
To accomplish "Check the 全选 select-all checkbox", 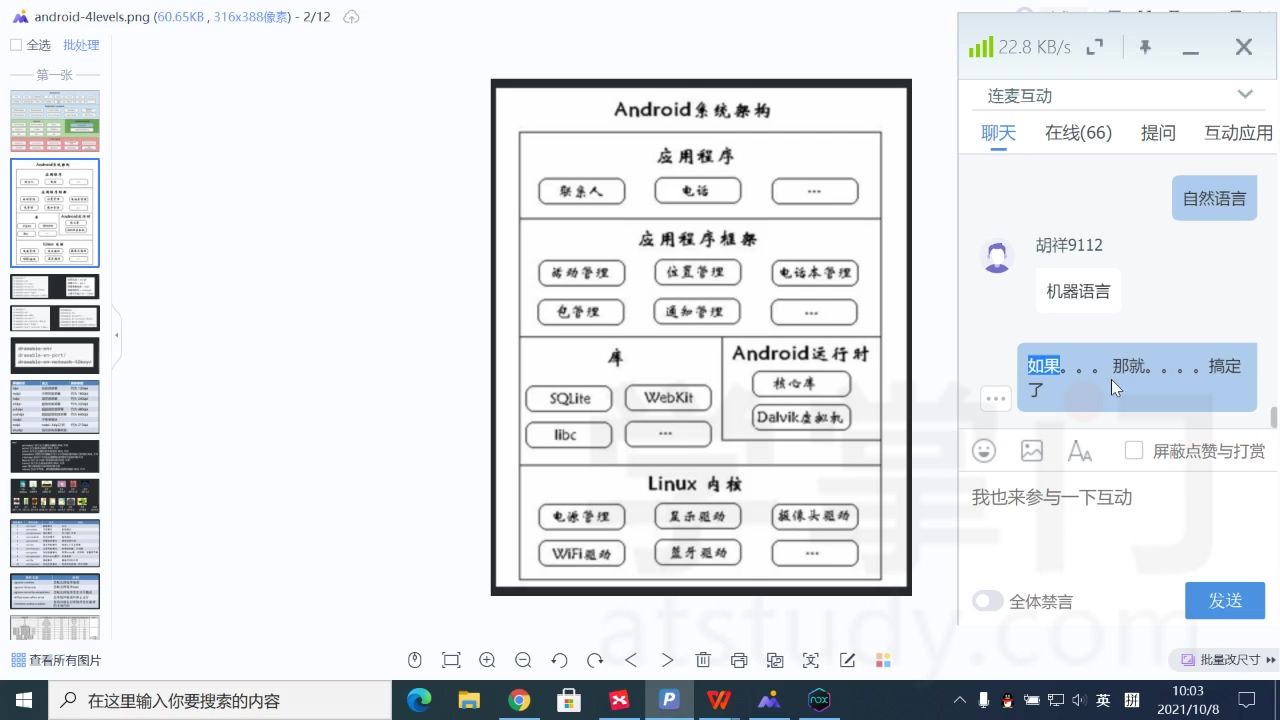I will 16,45.
